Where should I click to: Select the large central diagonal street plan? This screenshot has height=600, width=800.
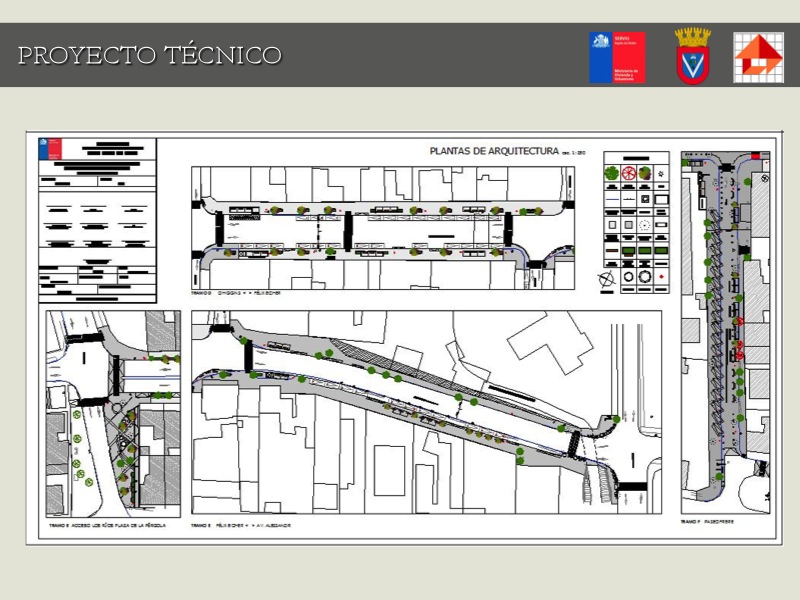(x=426, y=412)
